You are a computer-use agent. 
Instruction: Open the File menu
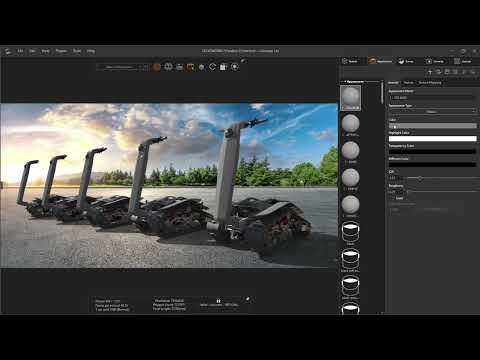20,51
